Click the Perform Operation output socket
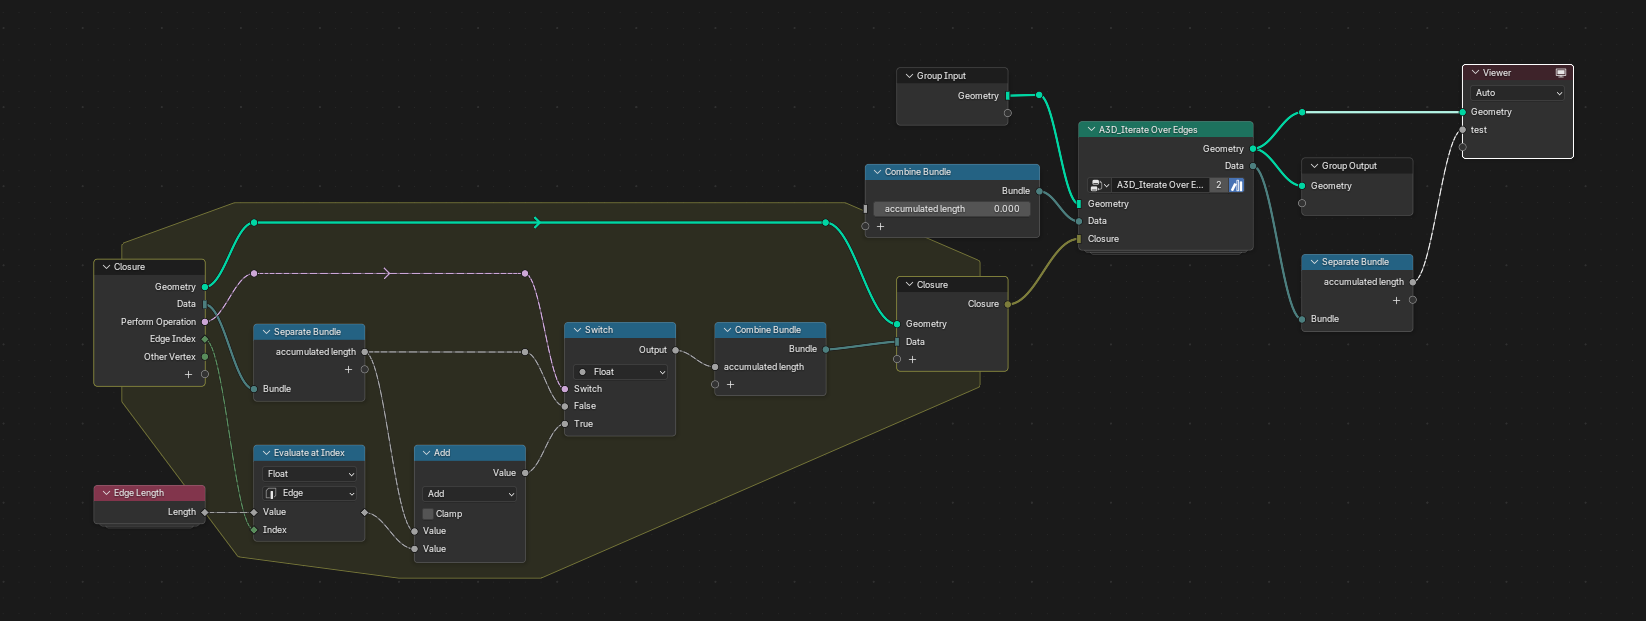Viewport: 1646px width, 621px height. pos(205,322)
